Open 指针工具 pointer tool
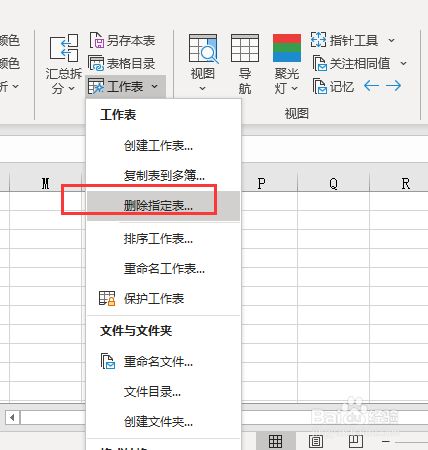 point(344,40)
